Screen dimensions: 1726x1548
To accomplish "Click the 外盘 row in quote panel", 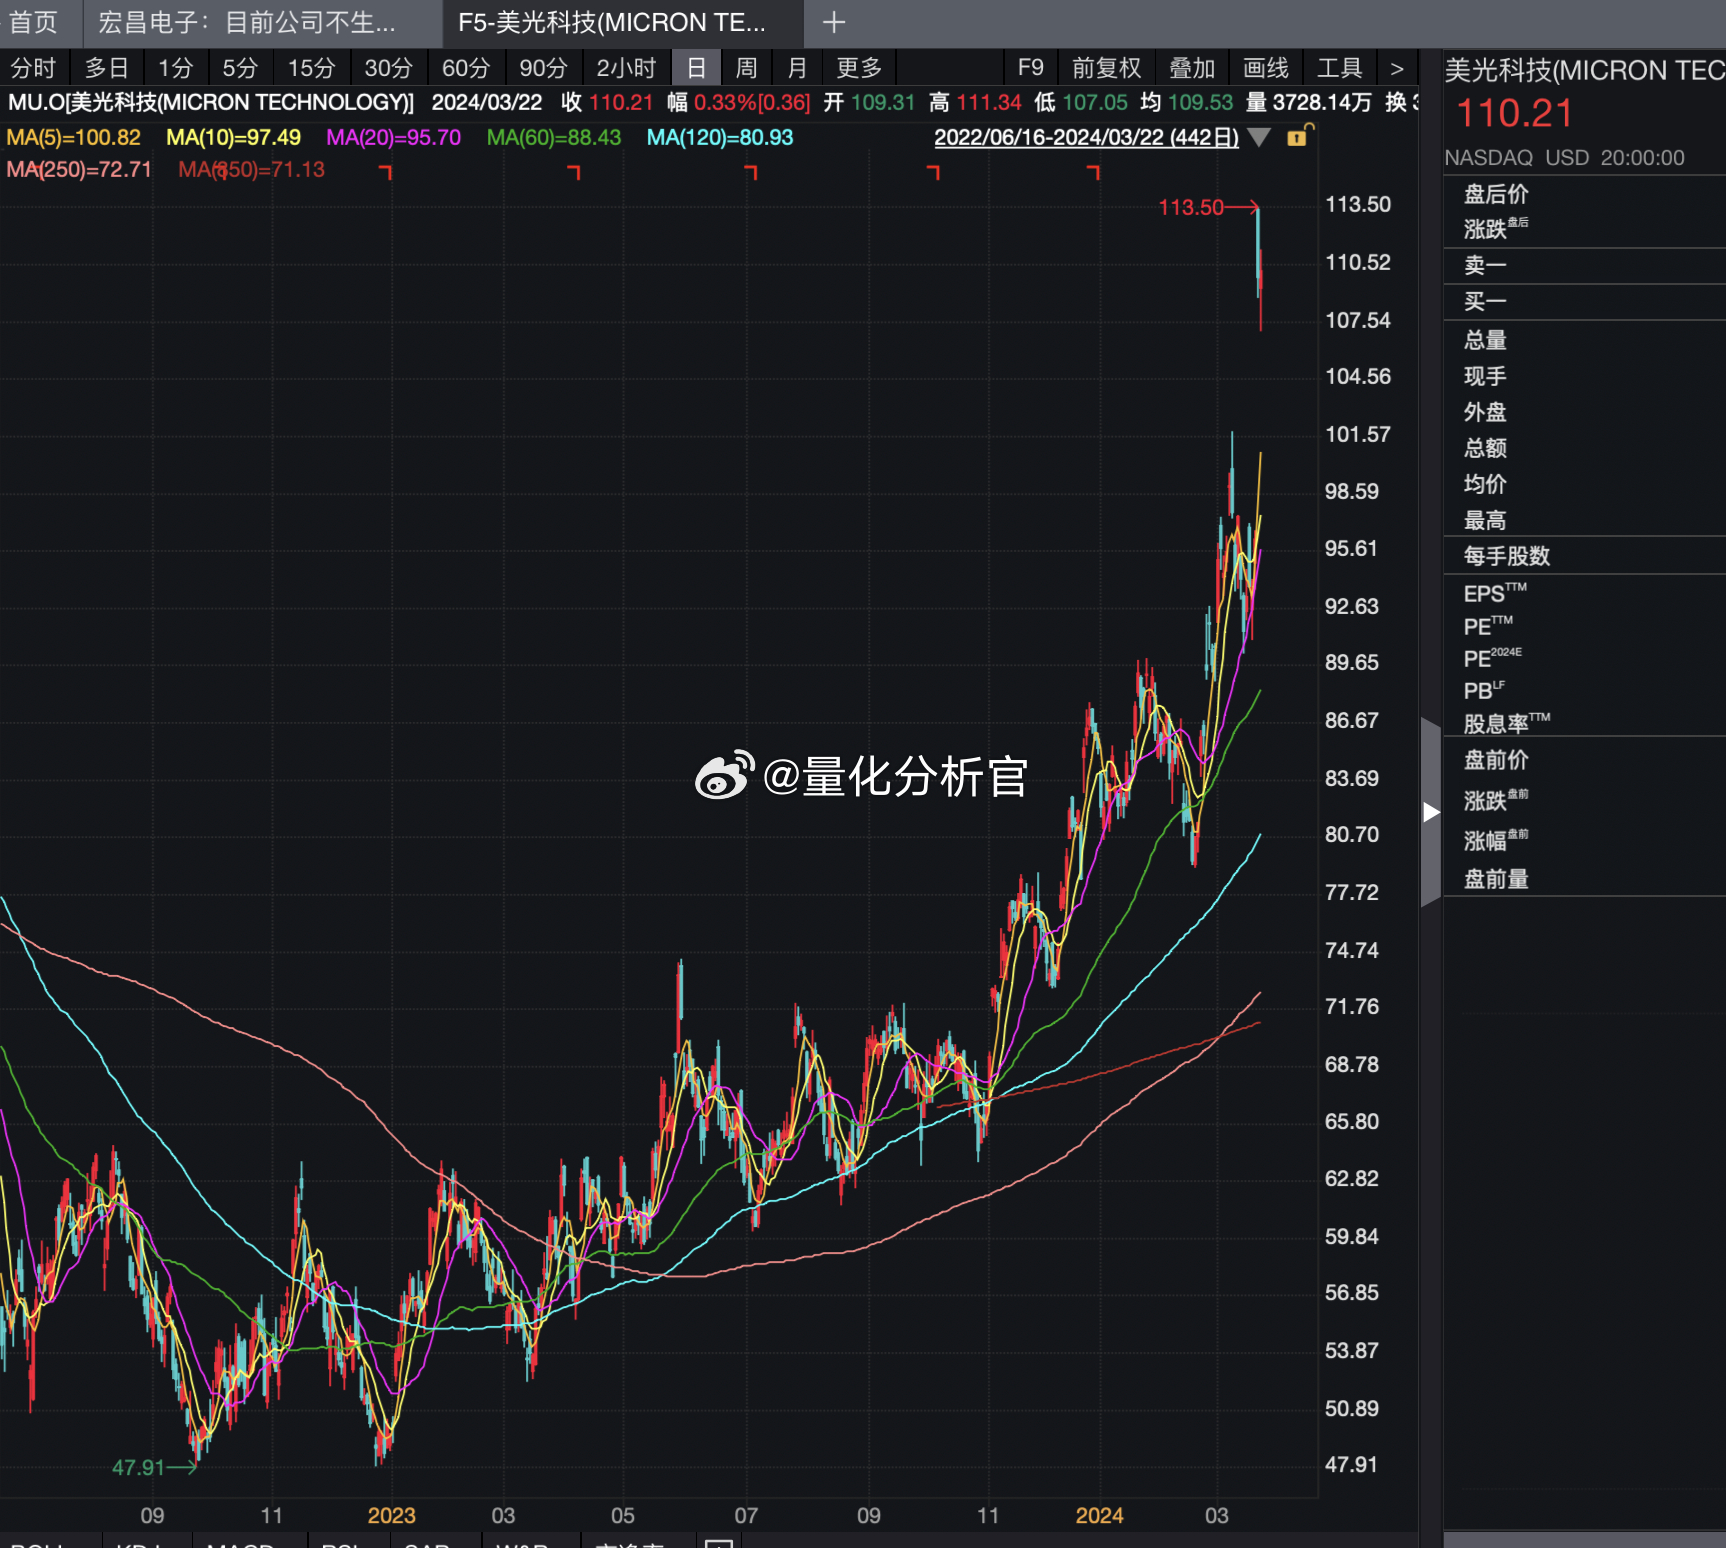I will [1585, 412].
